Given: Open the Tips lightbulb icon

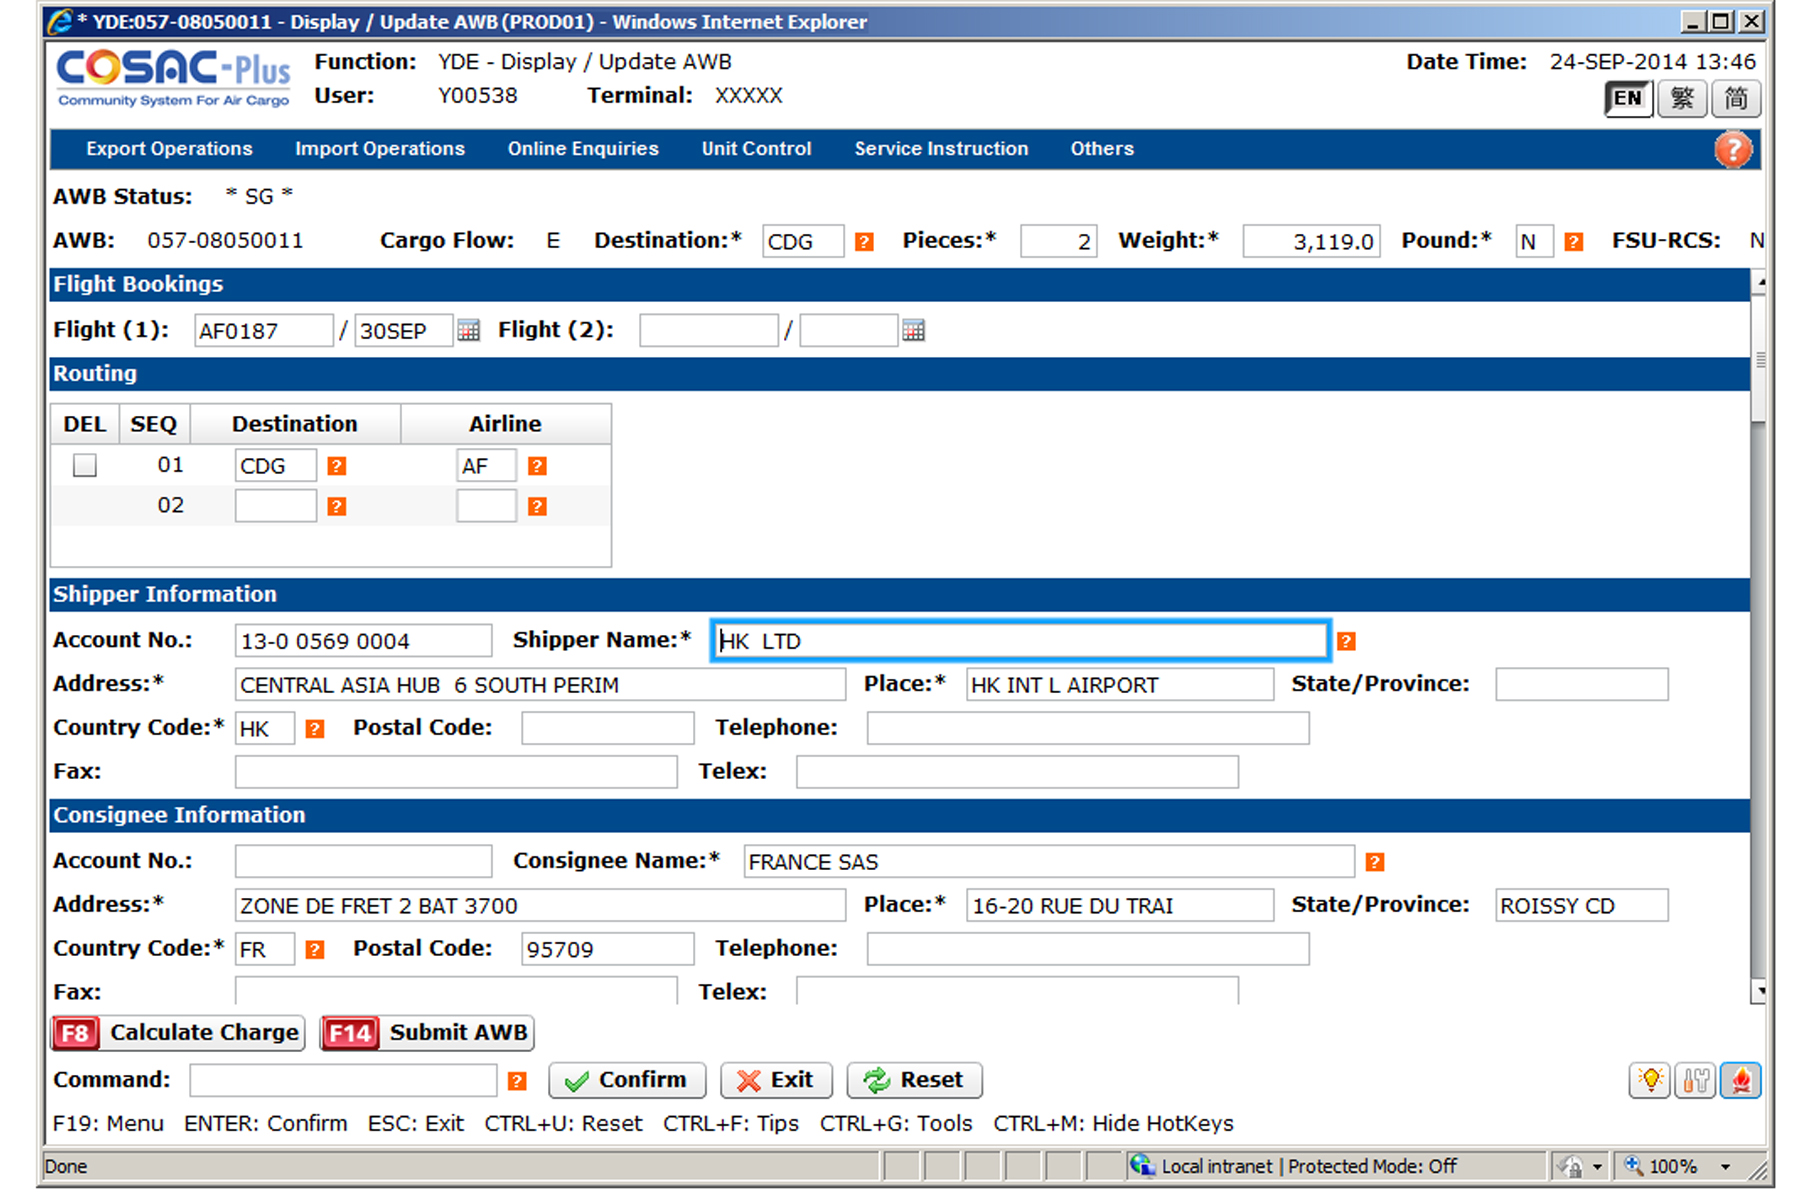Looking at the screenshot, I should tap(1650, 1080).
